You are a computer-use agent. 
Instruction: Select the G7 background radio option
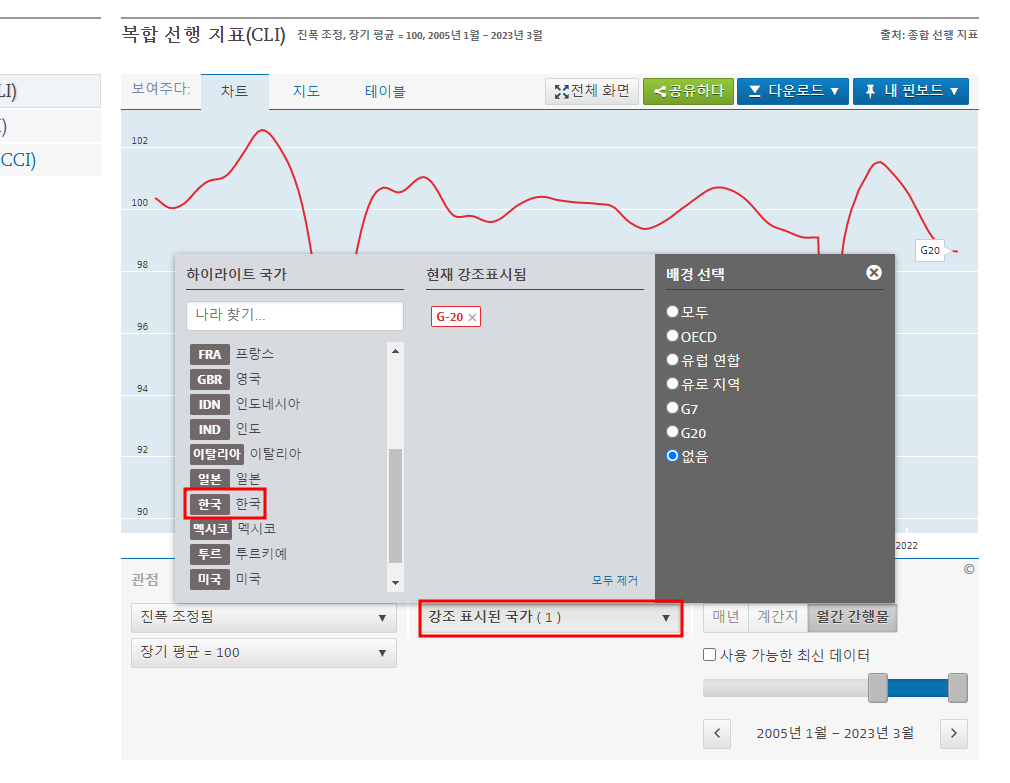tap(672, 407)
